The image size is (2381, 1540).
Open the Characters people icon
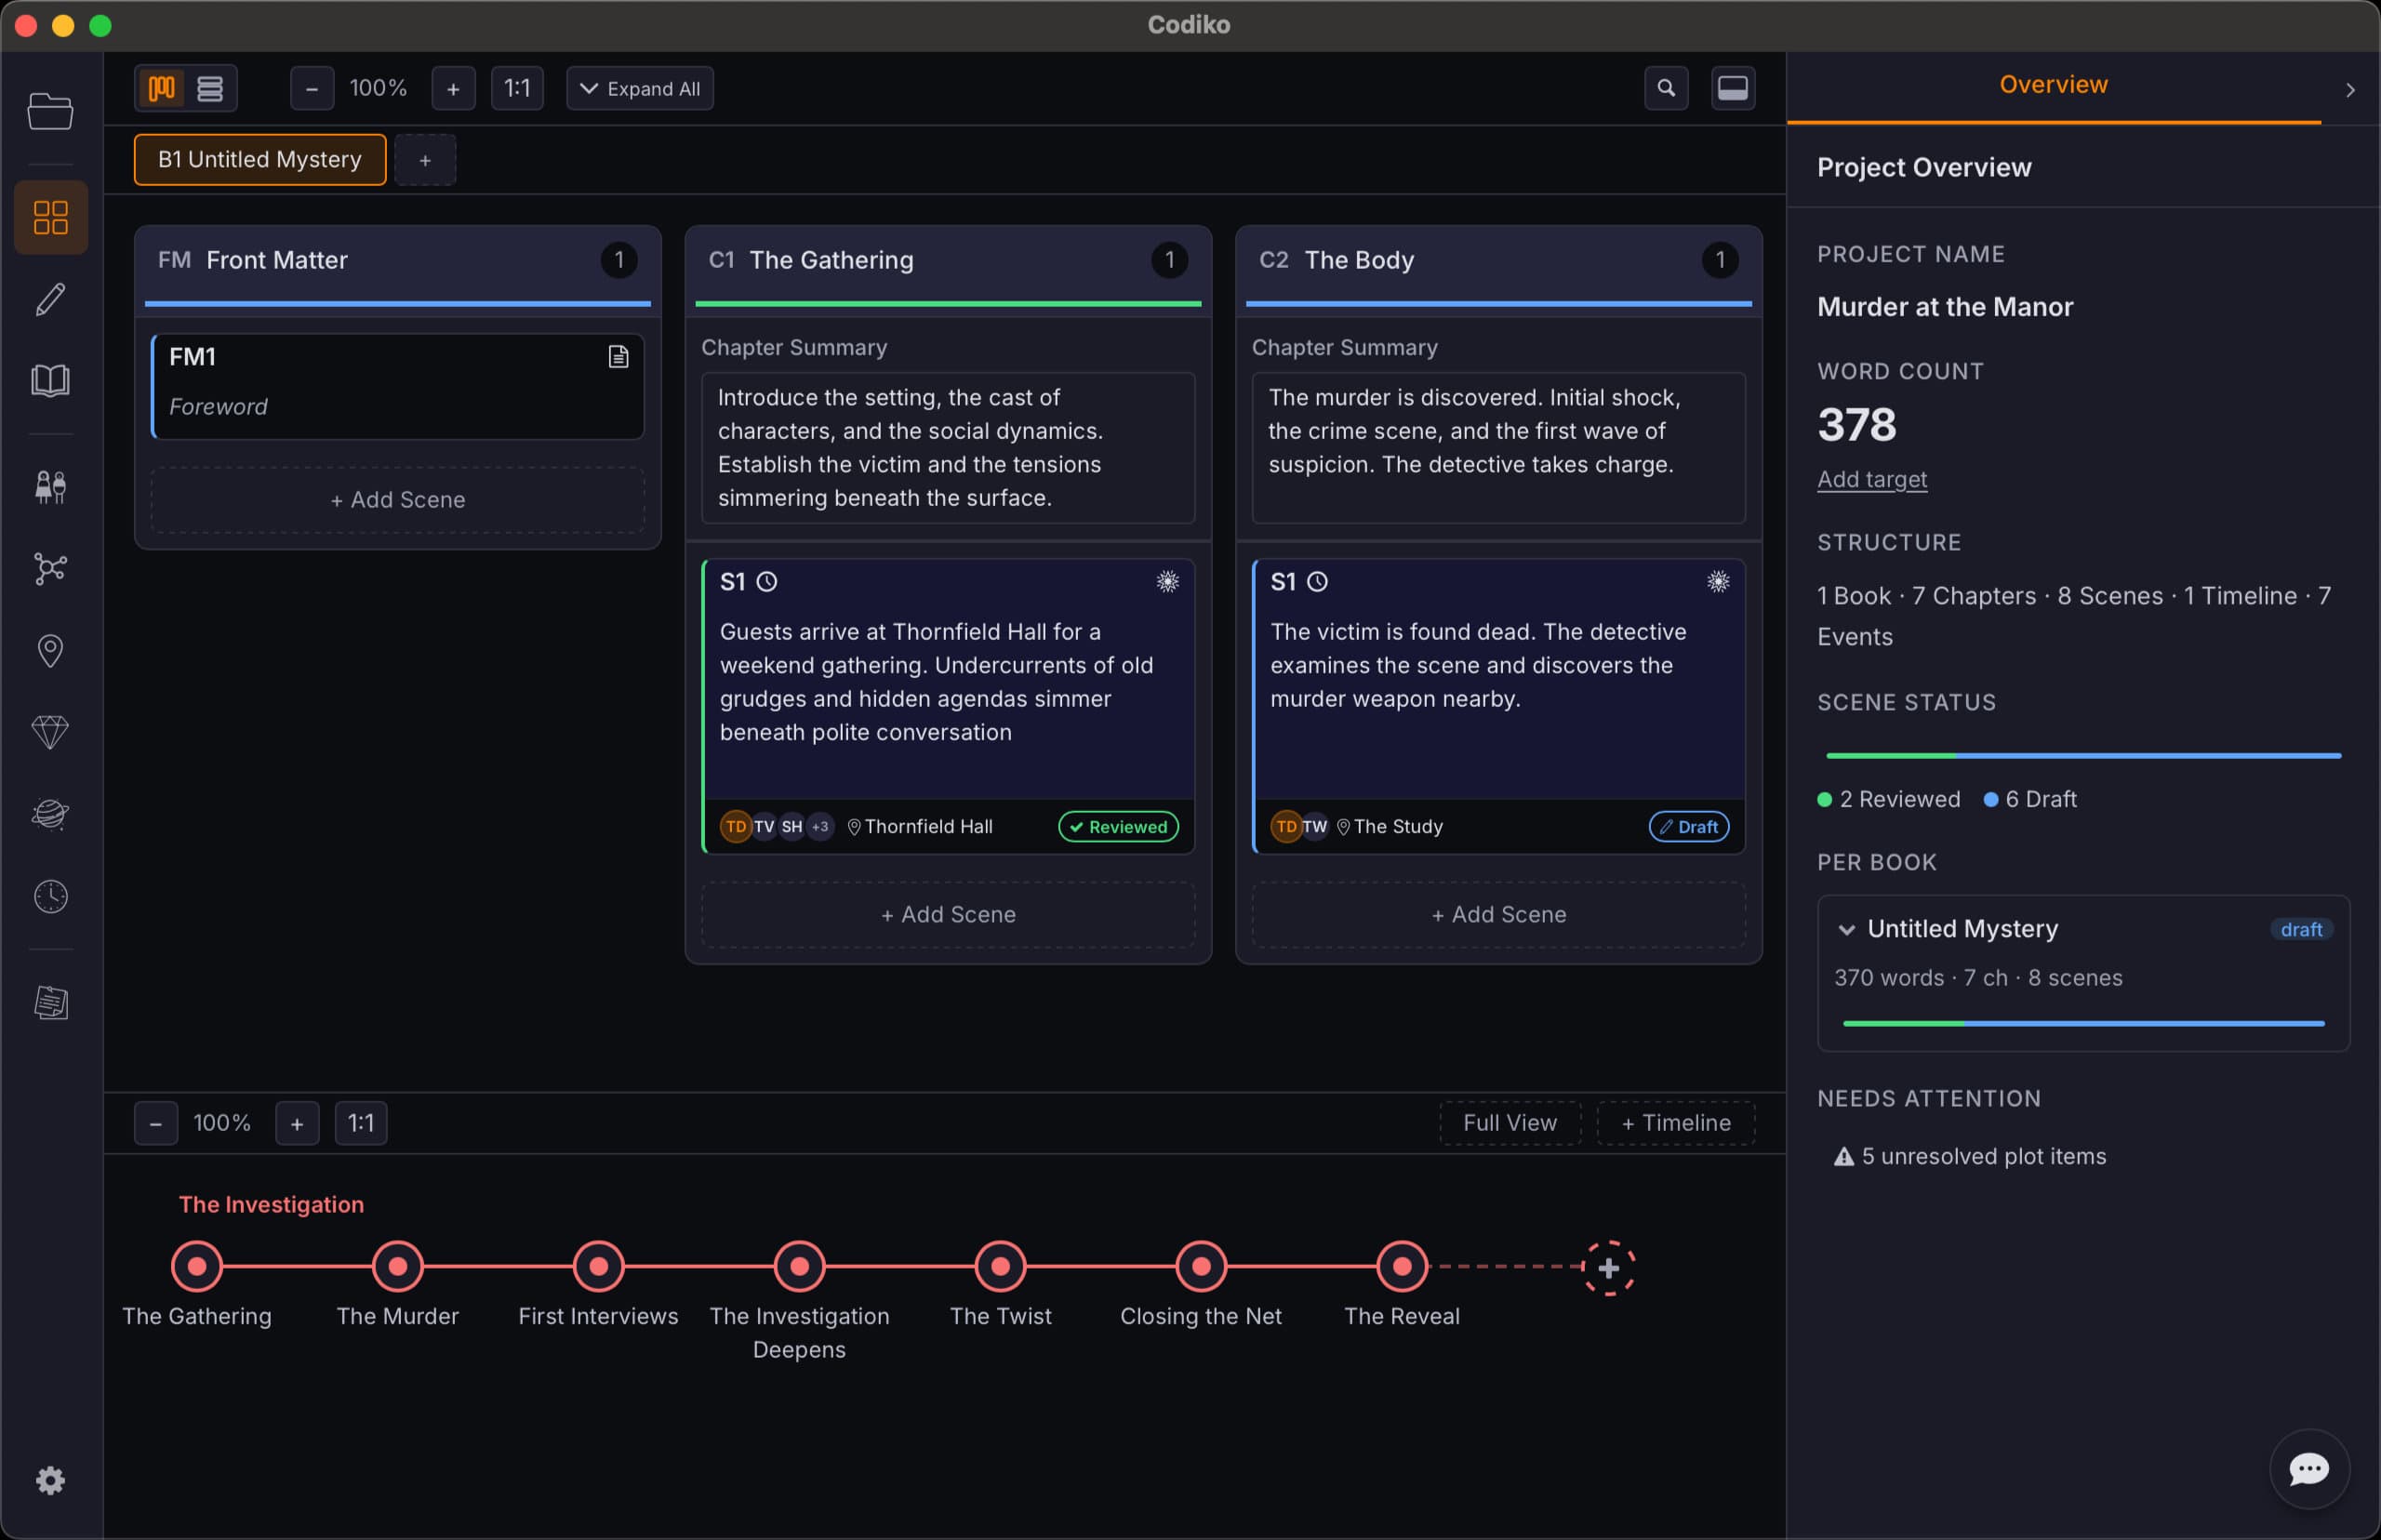[50, 487]
